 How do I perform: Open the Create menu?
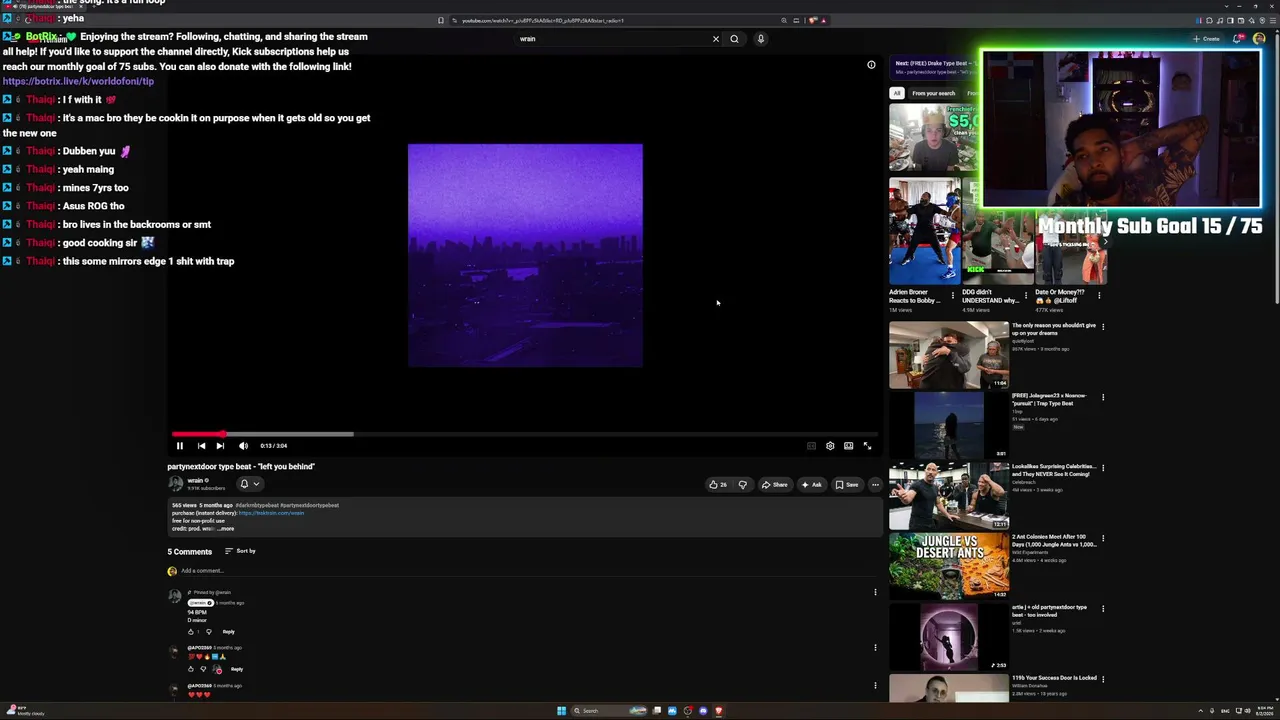[x=1206, y=39]
